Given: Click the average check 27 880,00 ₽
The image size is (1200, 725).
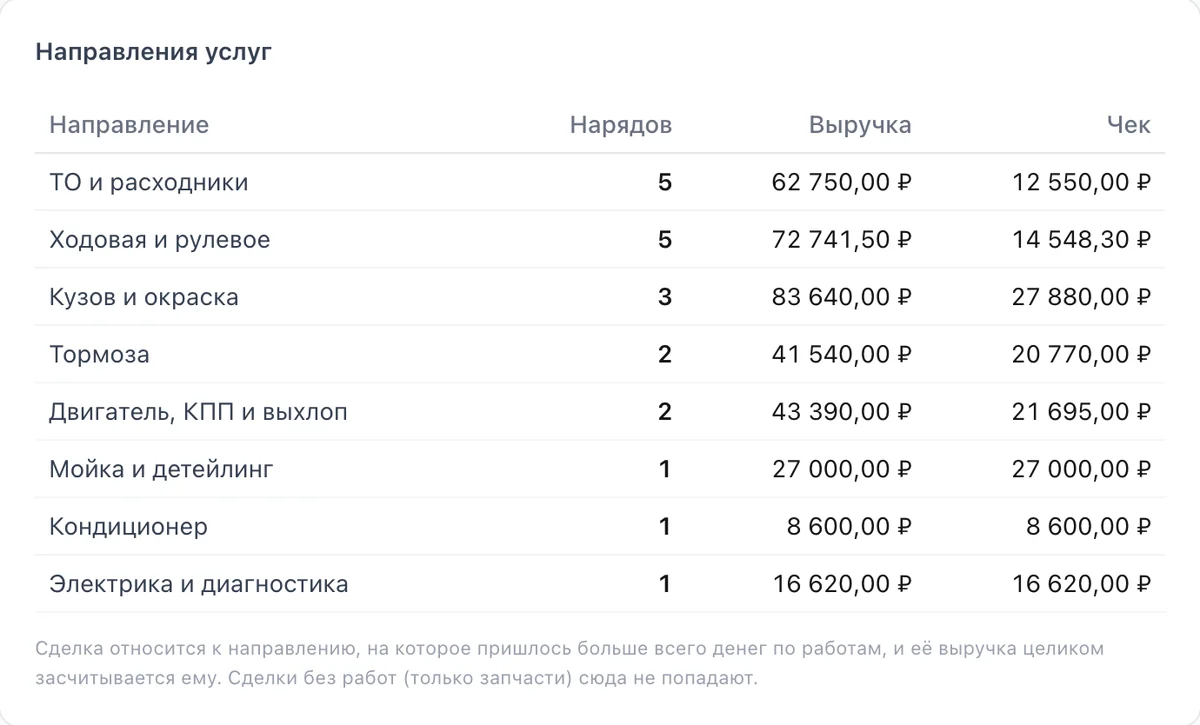Looking at the screenshot, I should (1082, 297).
